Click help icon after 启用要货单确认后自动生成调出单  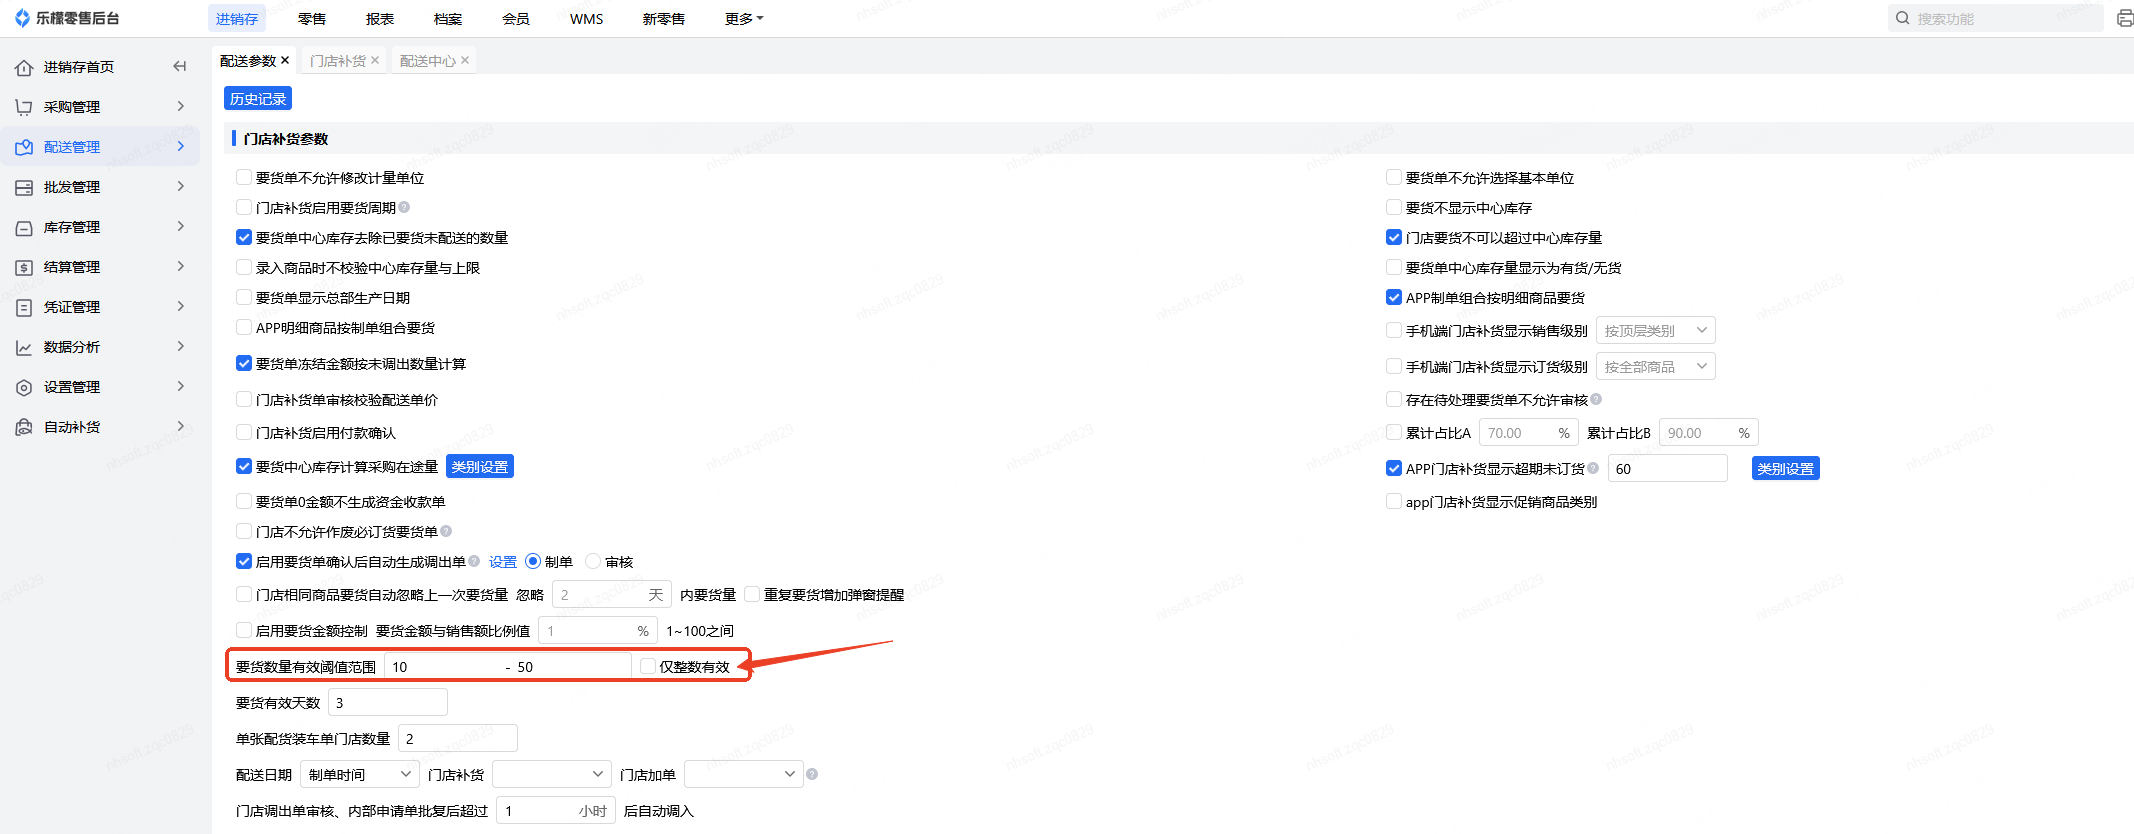(x=475, y=561)
